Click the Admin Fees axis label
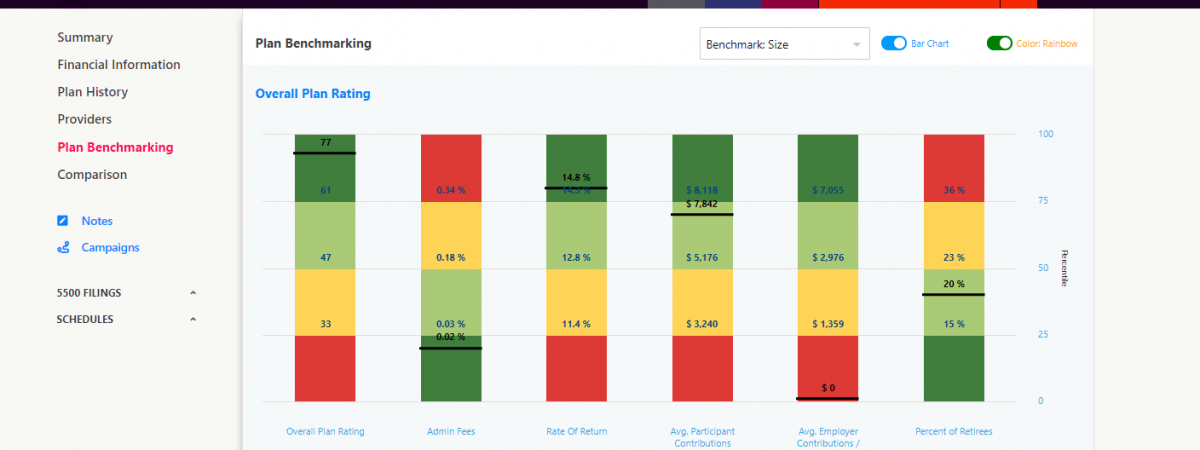 coord(451,432)
